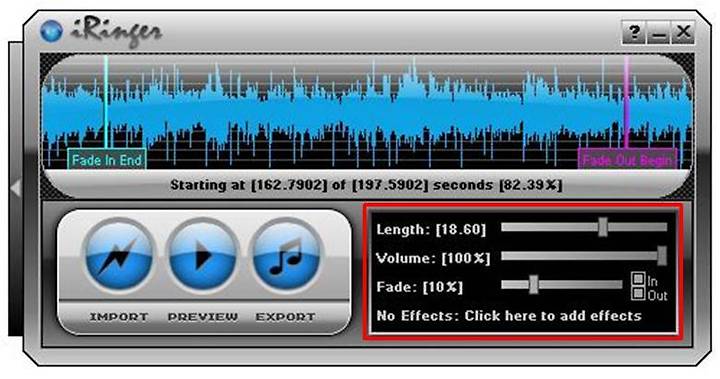Click the Fade [10%] value text
This screenshot has height=379, width=720.
420,287
